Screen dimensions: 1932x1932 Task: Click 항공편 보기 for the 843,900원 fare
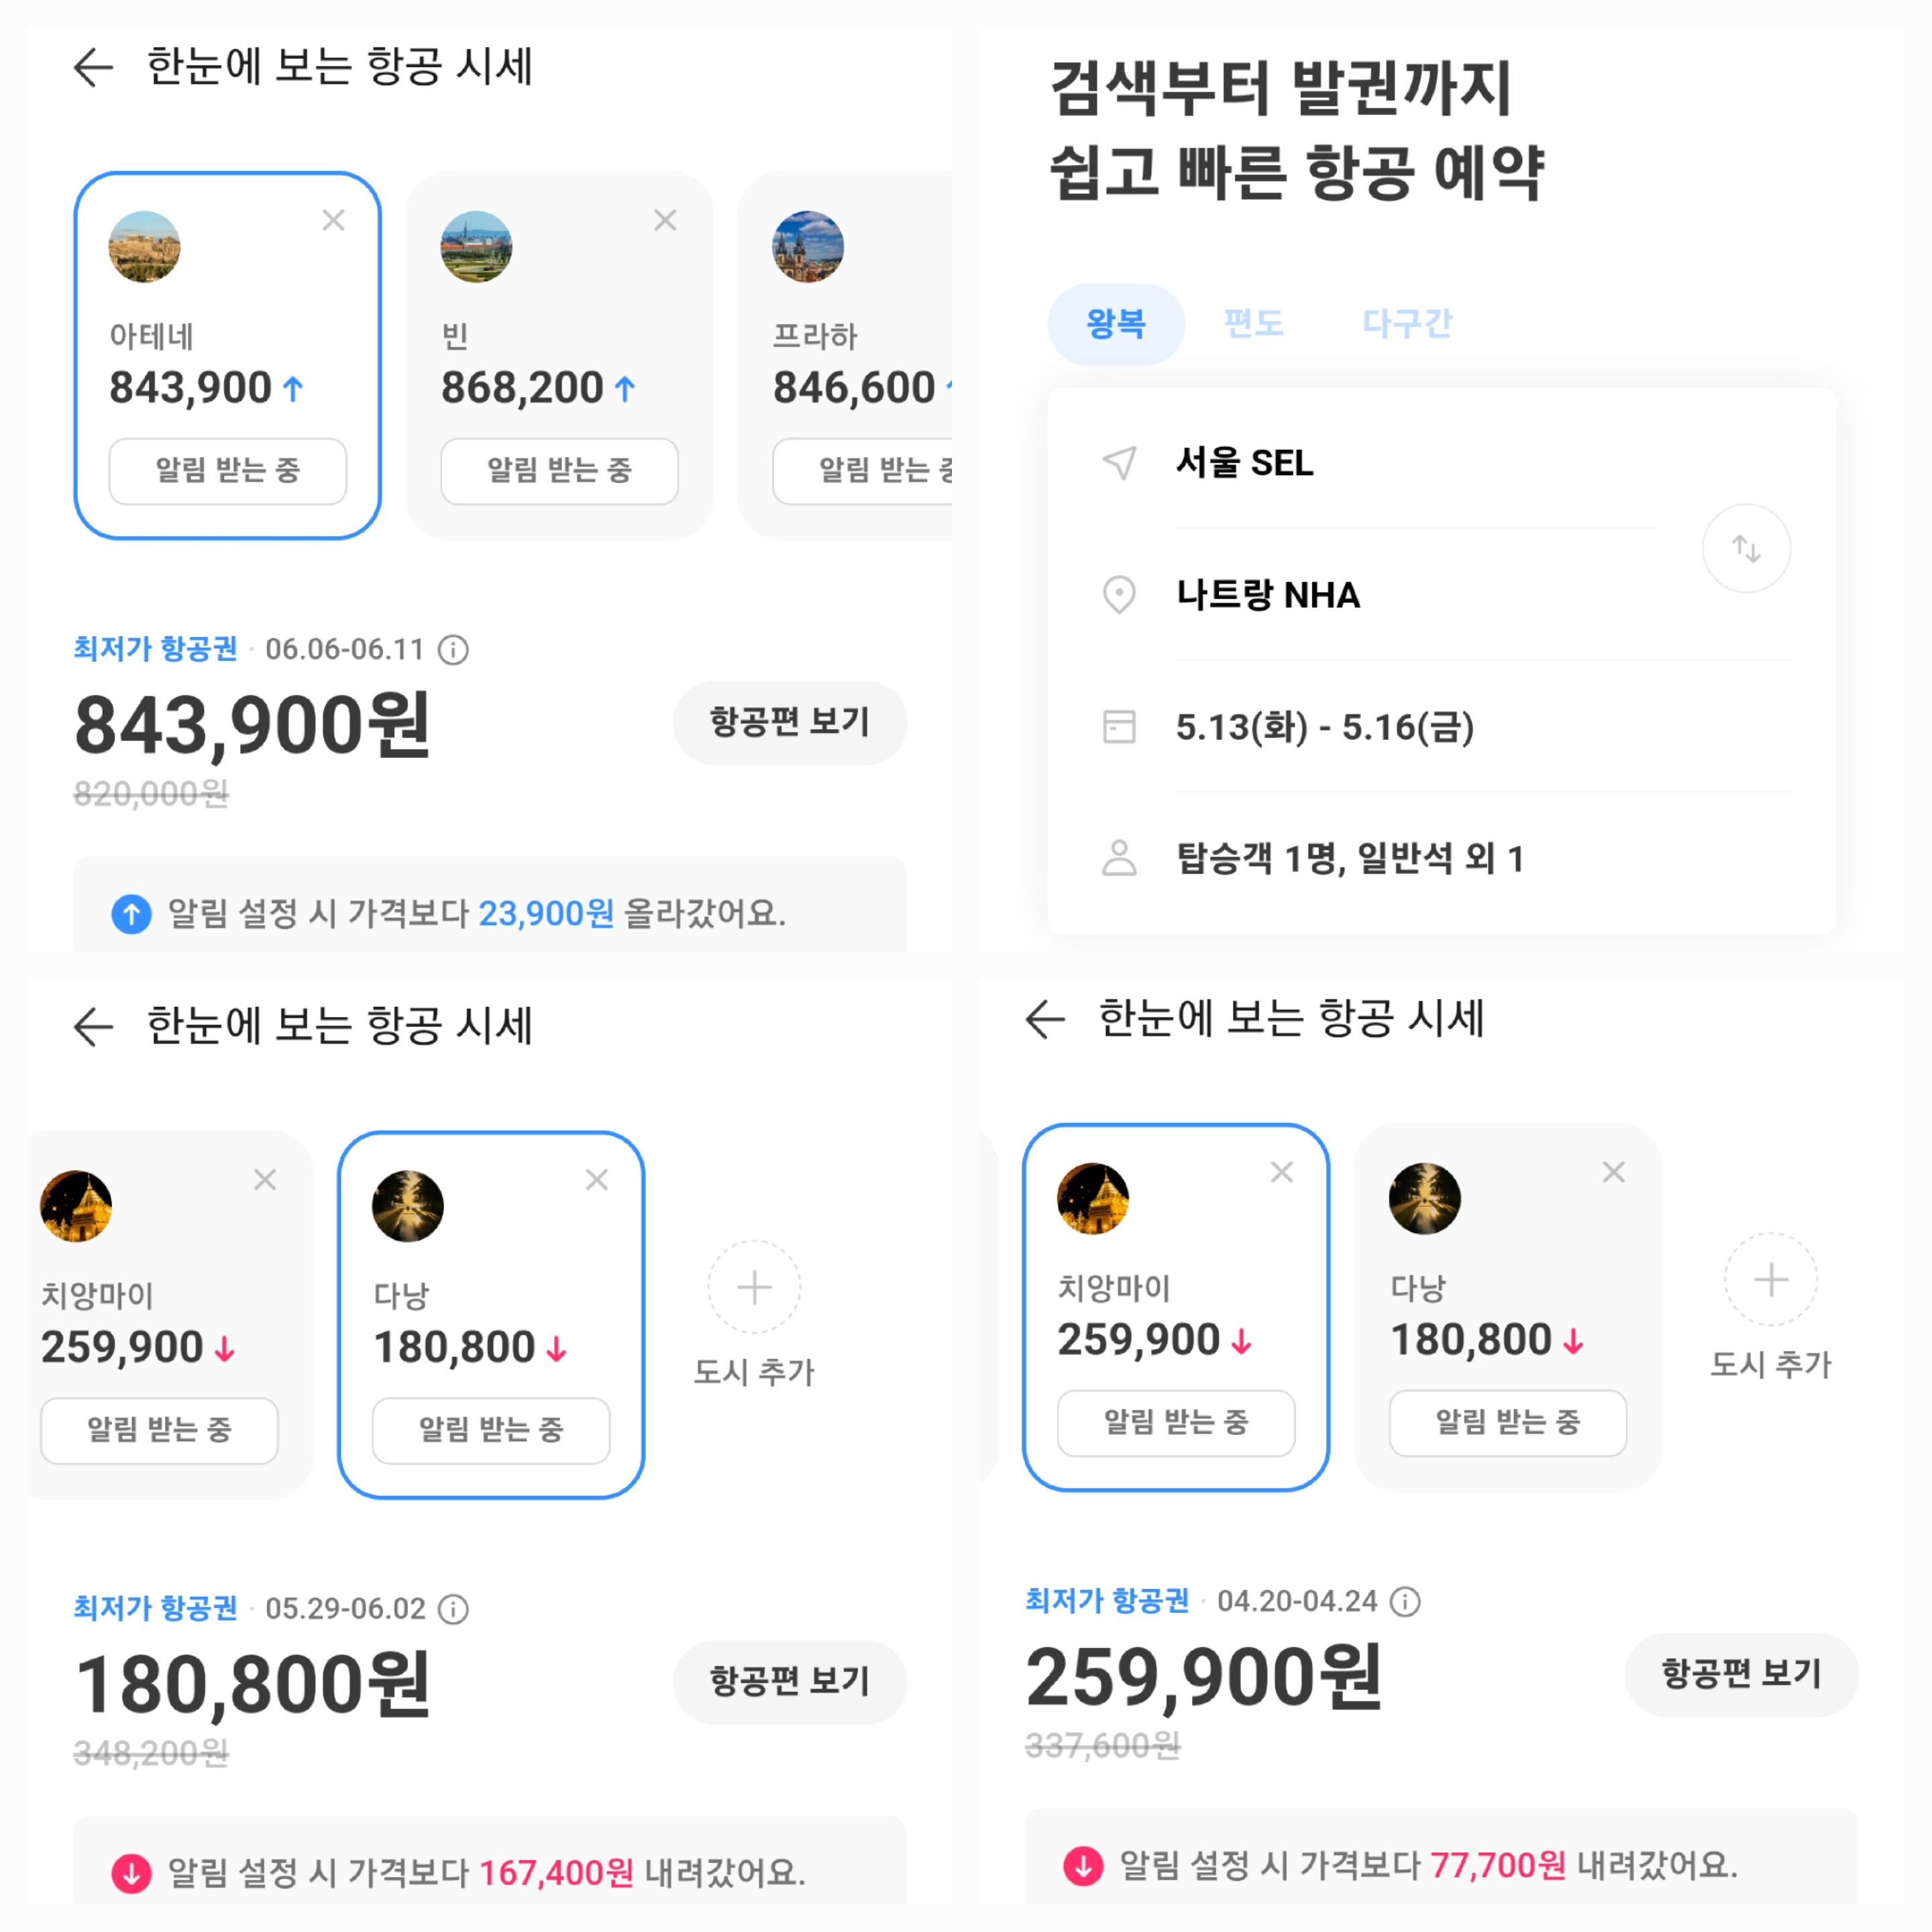(x=790, y=722)
